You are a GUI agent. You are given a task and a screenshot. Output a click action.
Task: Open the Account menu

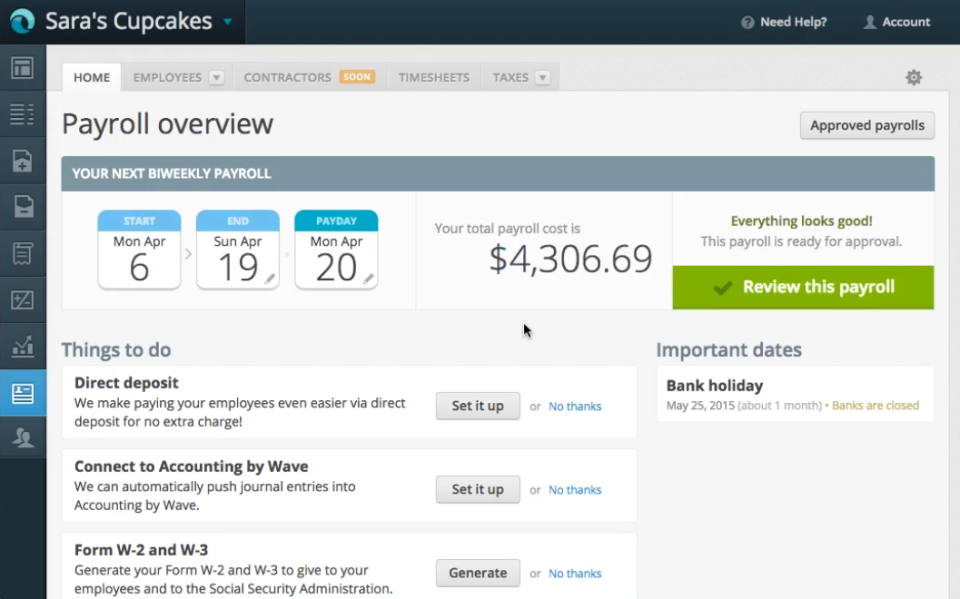[906, 22]
